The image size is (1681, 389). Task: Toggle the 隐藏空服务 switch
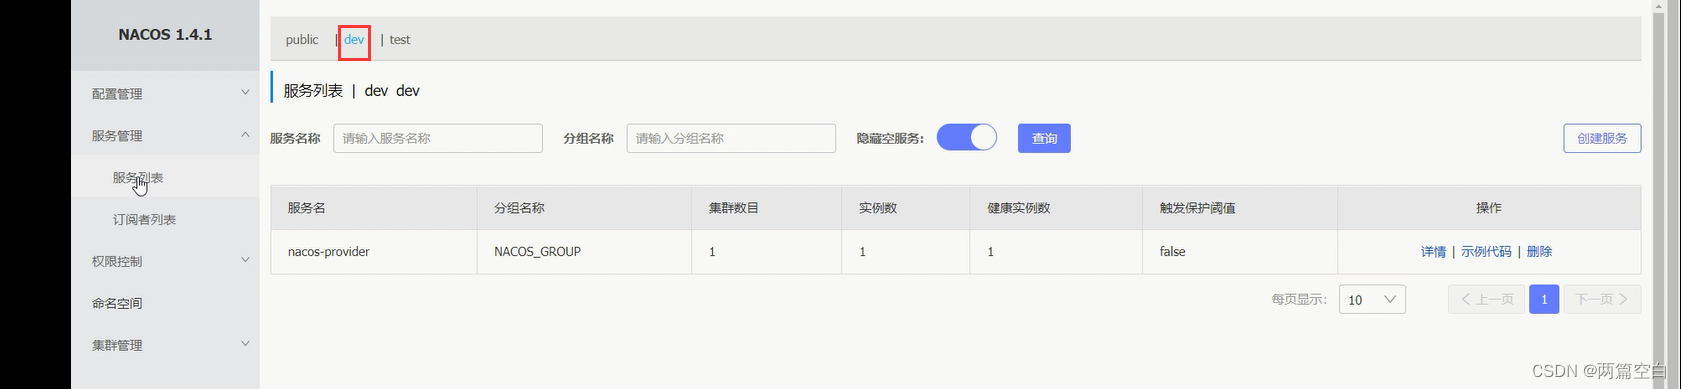click(967, 138)
